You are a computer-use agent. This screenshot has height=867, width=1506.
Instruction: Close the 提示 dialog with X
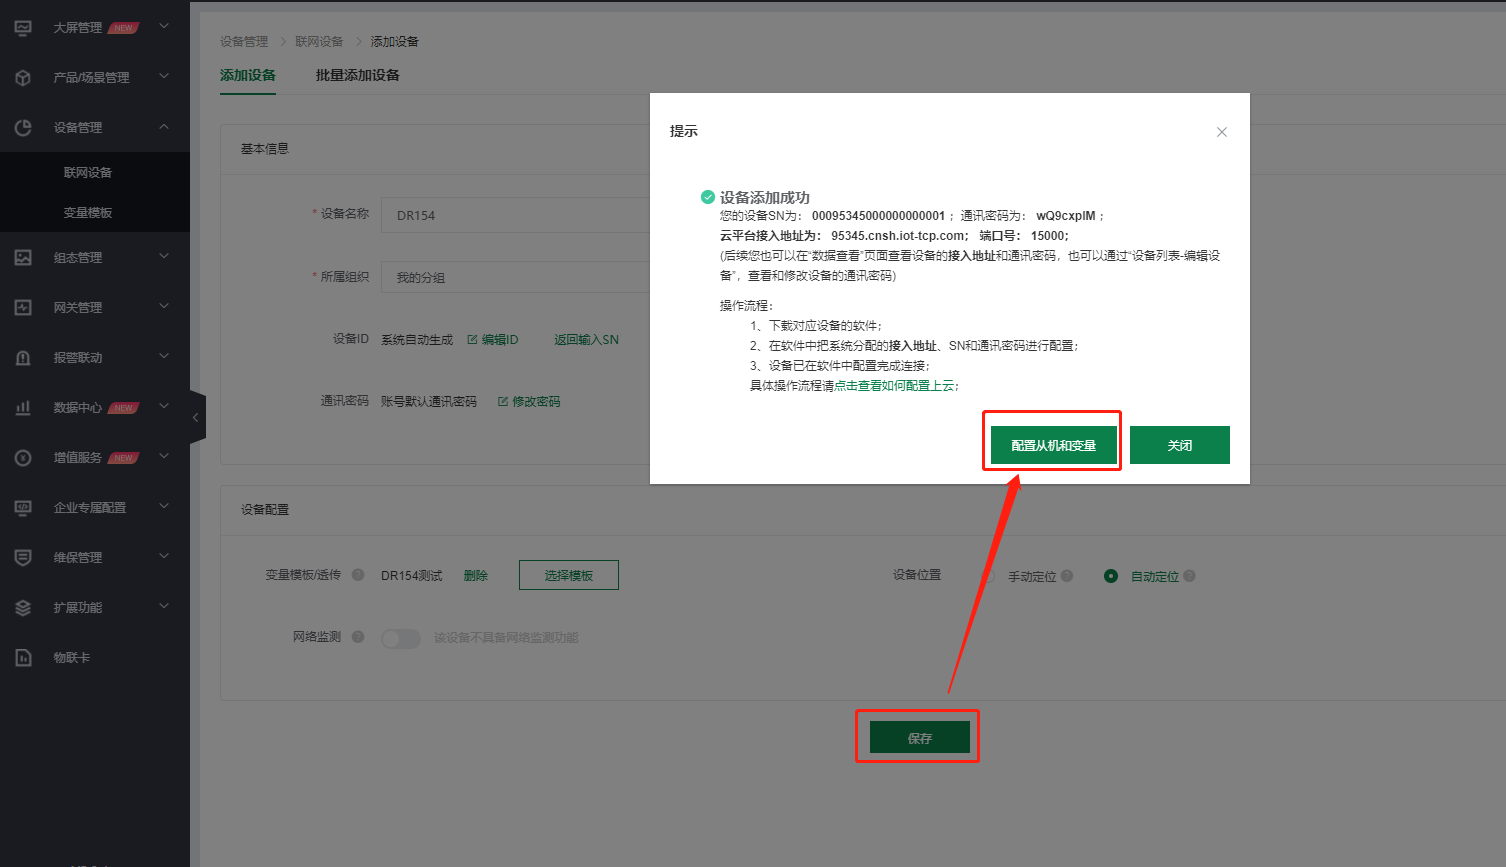(1221, 132)
